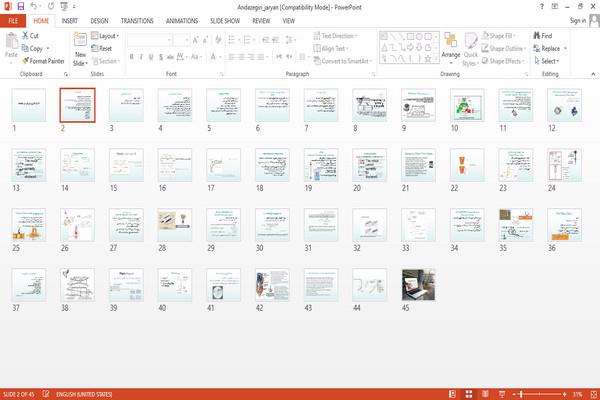This screenshot has width=600, height=400.
Task: Click the Save icon in quick access toolbar
Action: (21, 6)
